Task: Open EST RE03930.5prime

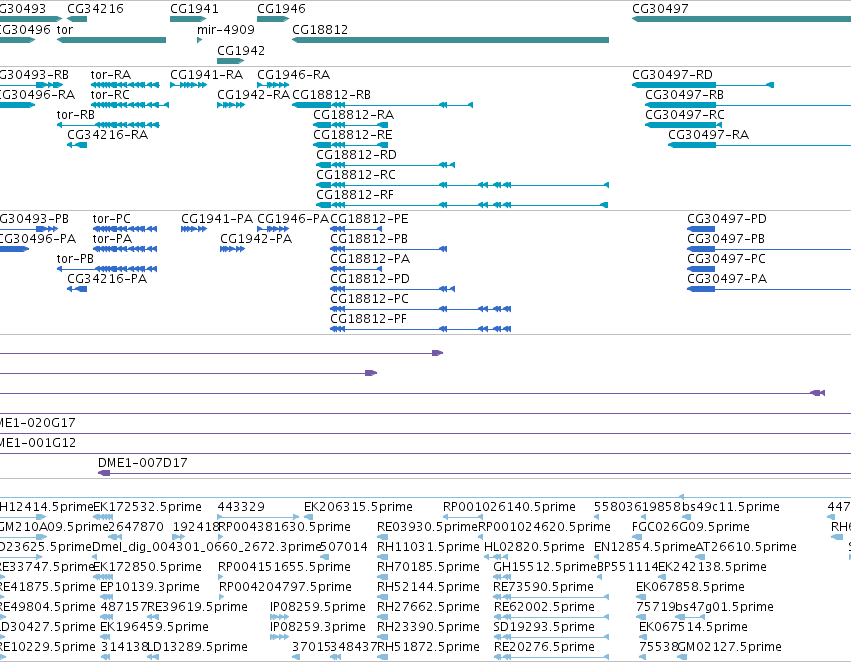Action: point(383,537)
